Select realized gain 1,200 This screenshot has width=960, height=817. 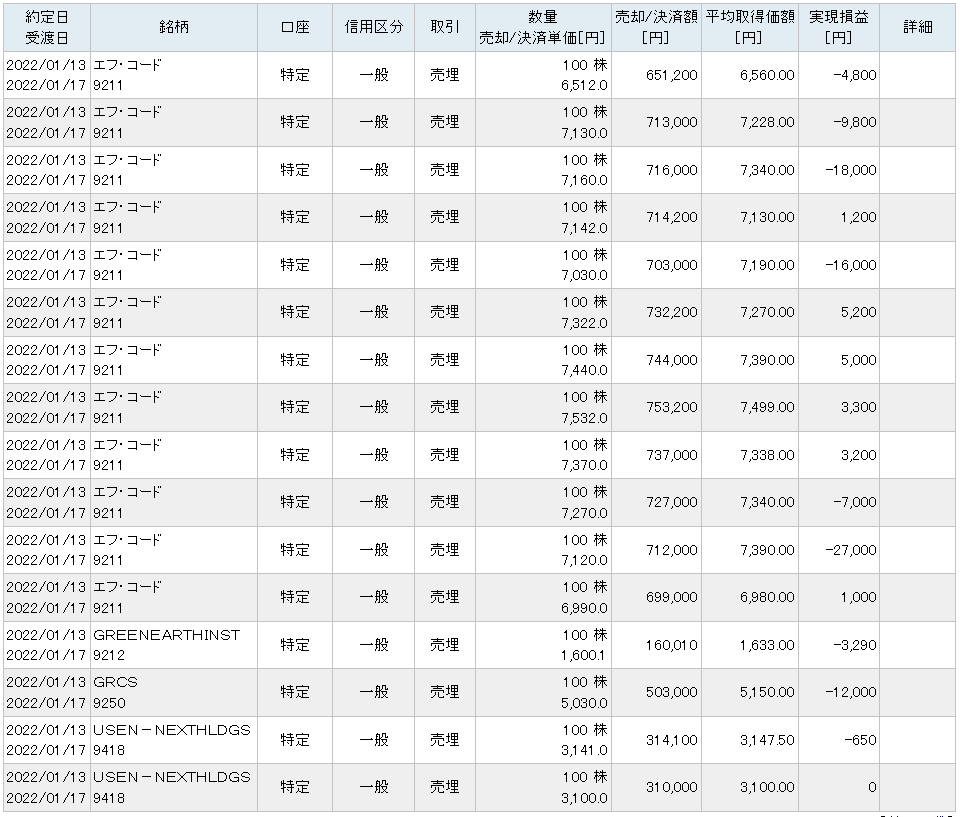point(858,217)
